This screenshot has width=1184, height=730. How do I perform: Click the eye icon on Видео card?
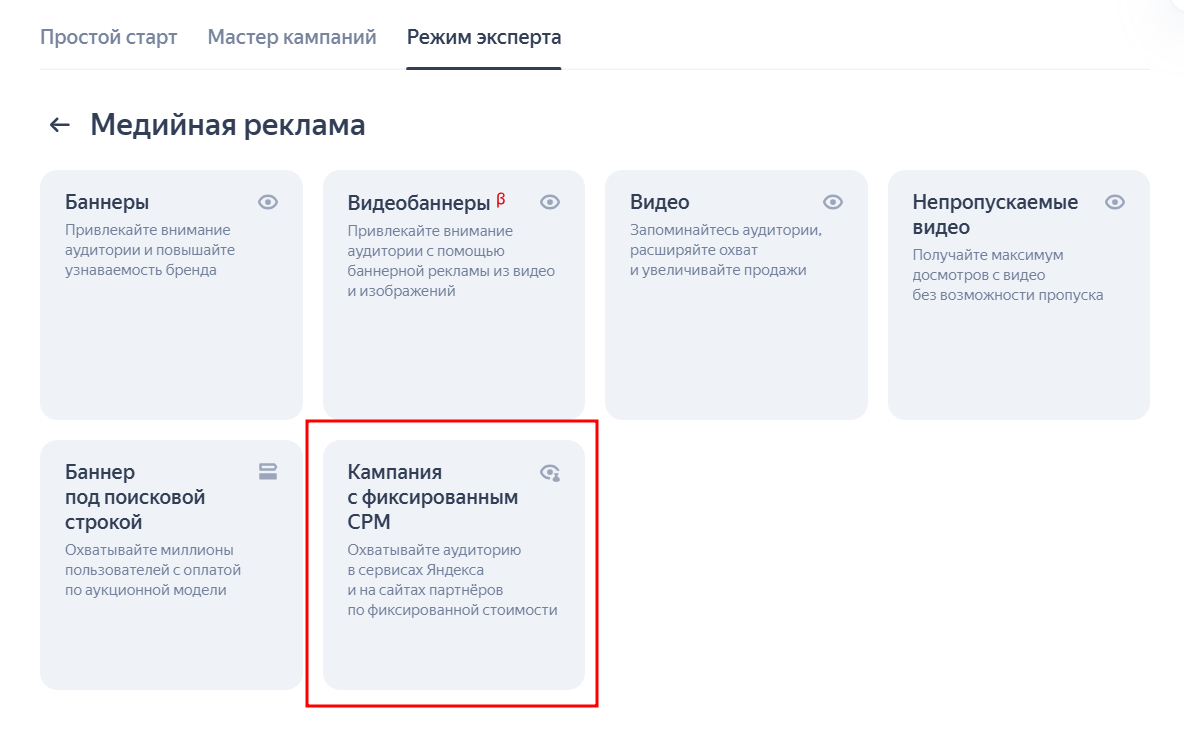click(833, 202)
